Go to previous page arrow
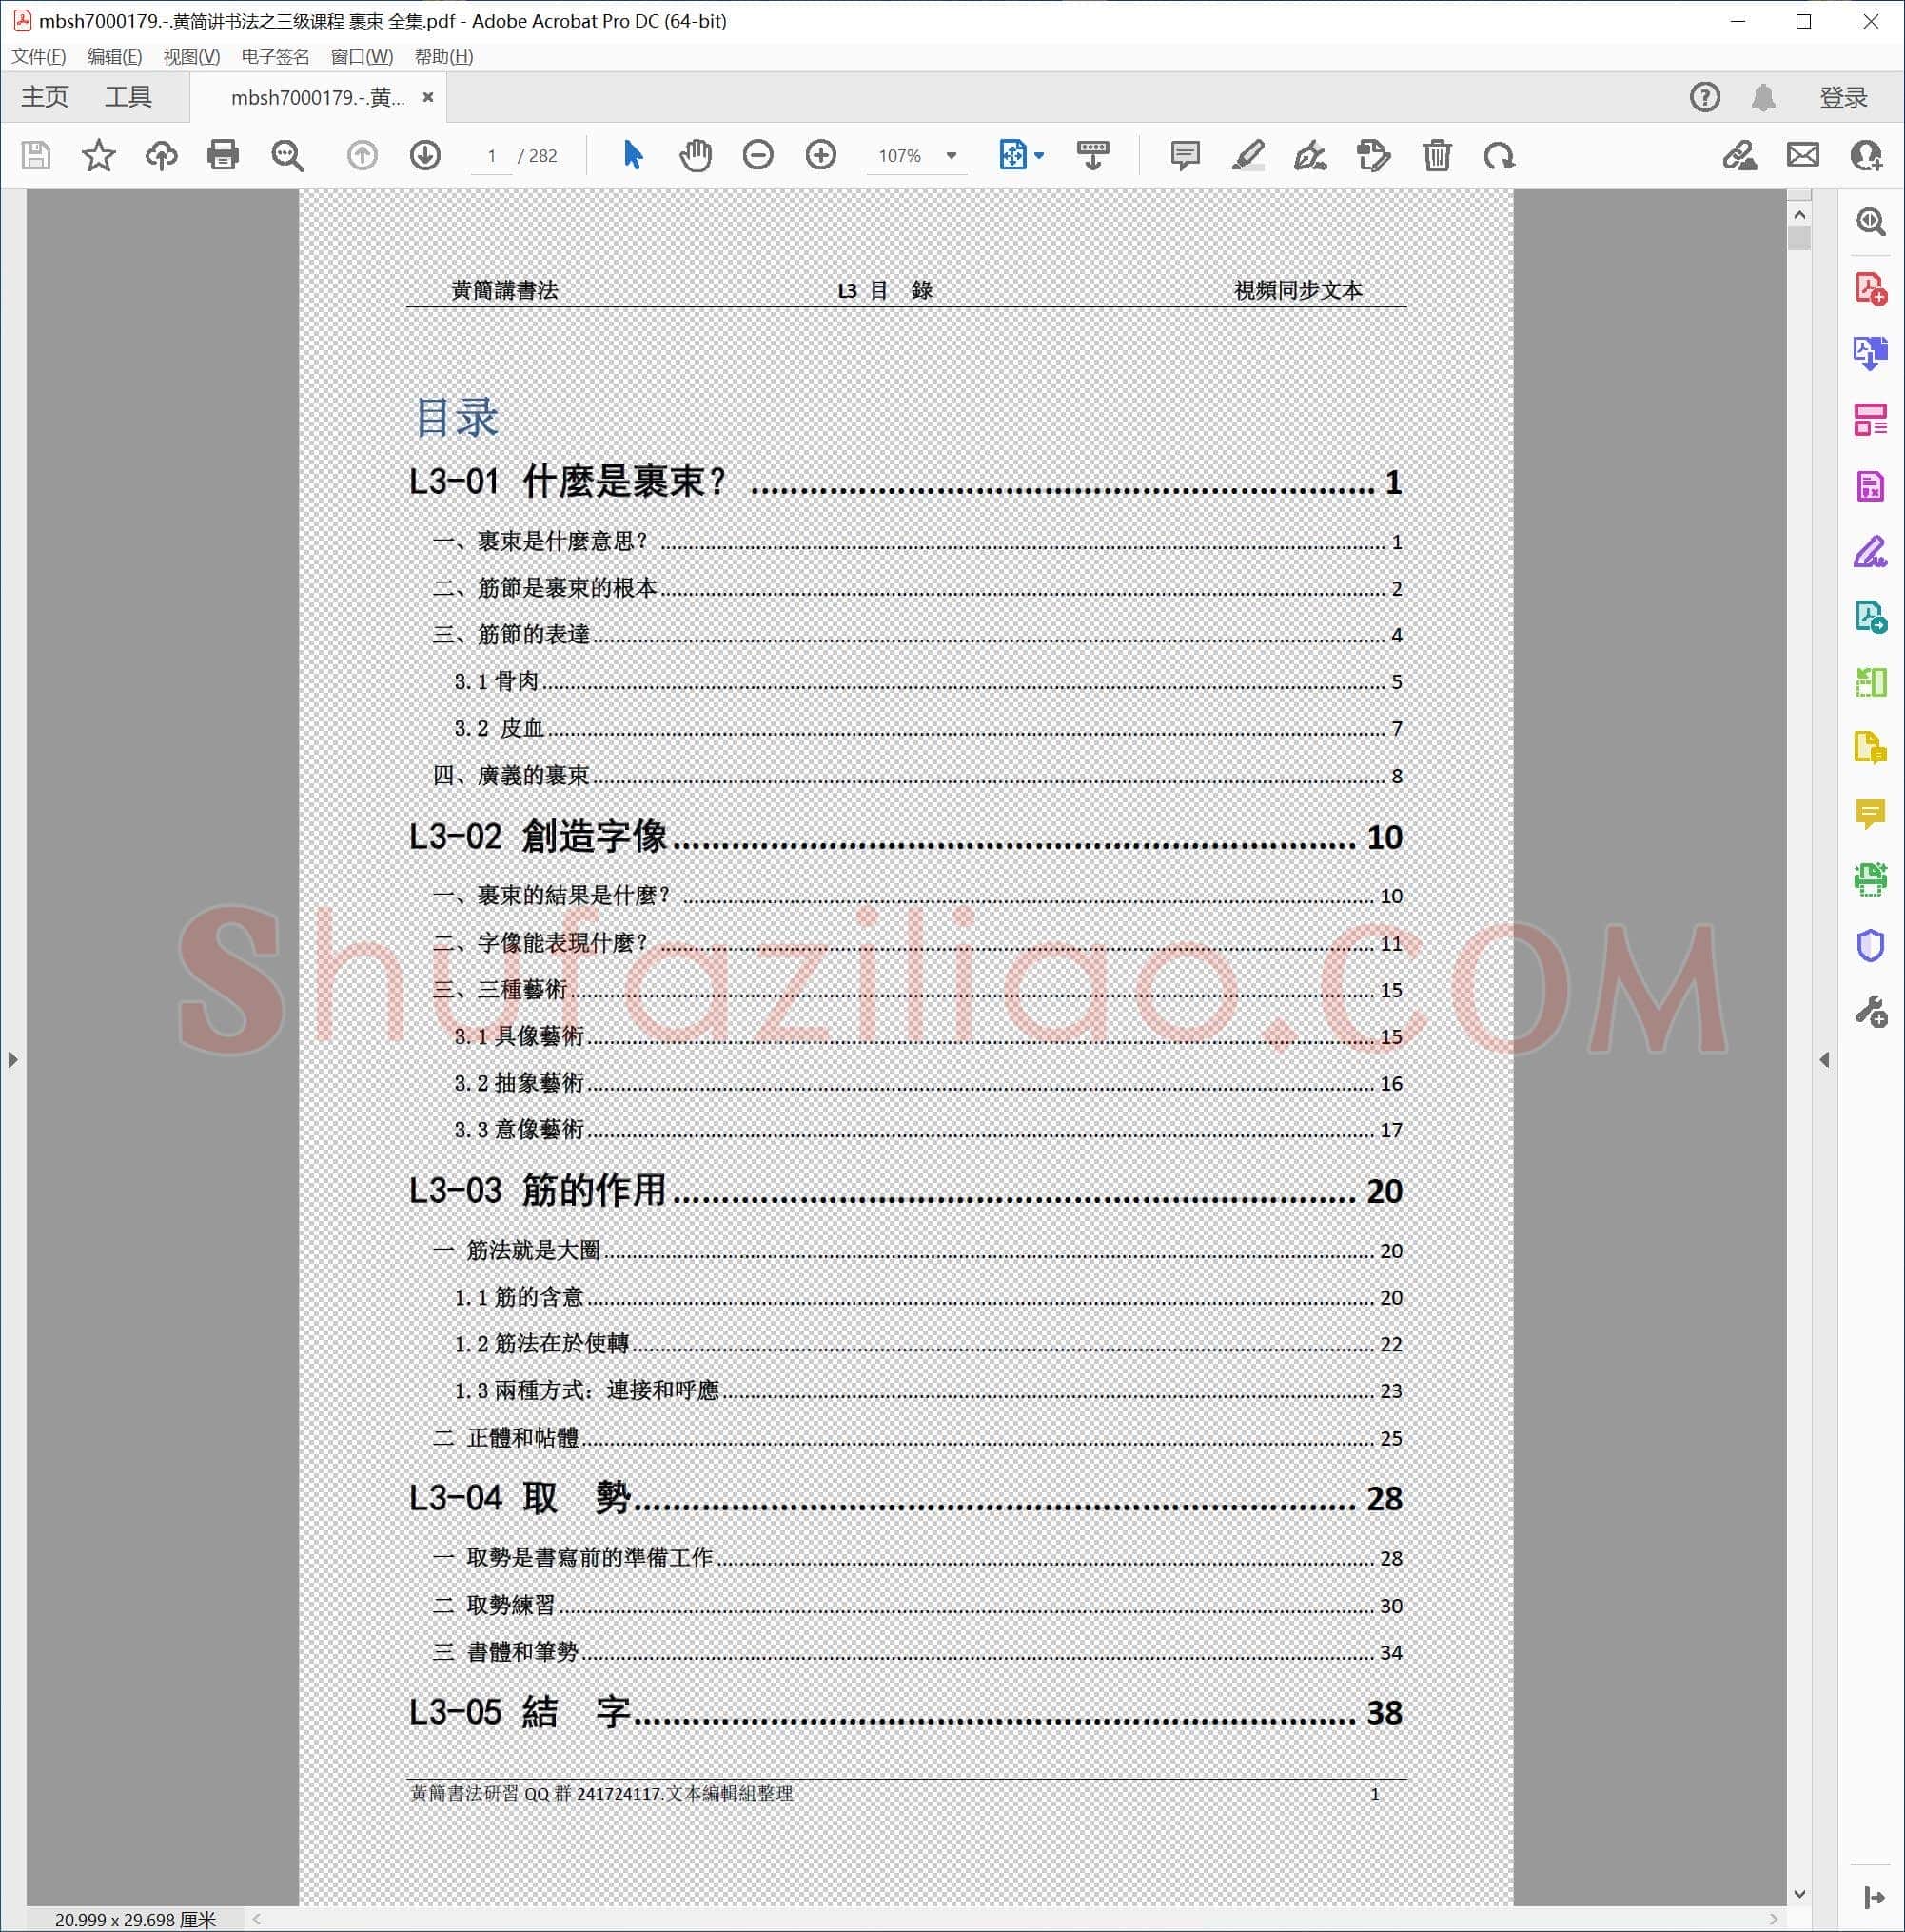This screenshot has width=1905, height=1932. tap(362, 156)
